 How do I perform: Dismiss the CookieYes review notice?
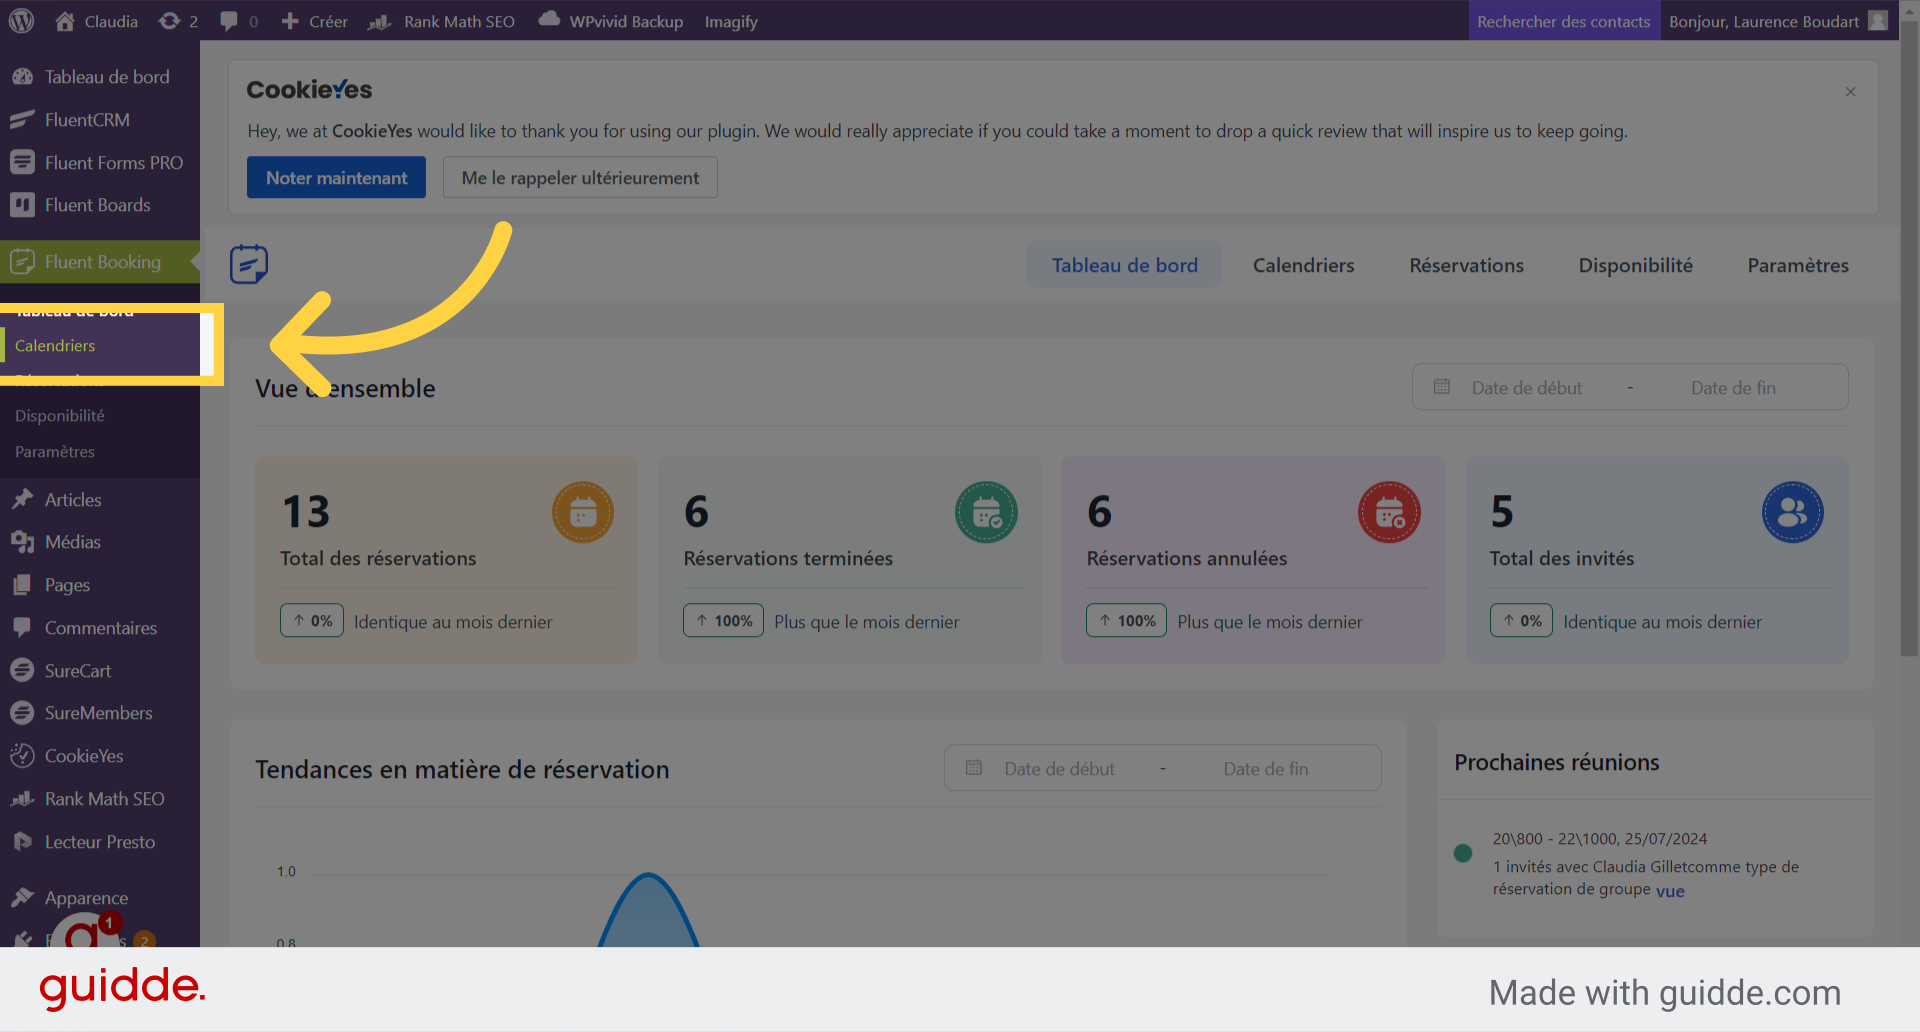tap(1850, 92)
